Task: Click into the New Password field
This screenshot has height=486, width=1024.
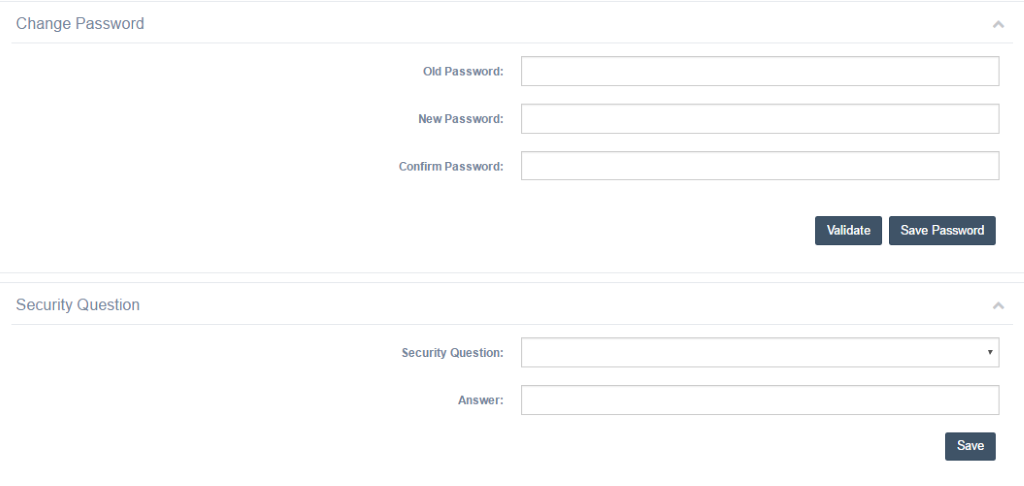Action: tap(760, 119)
